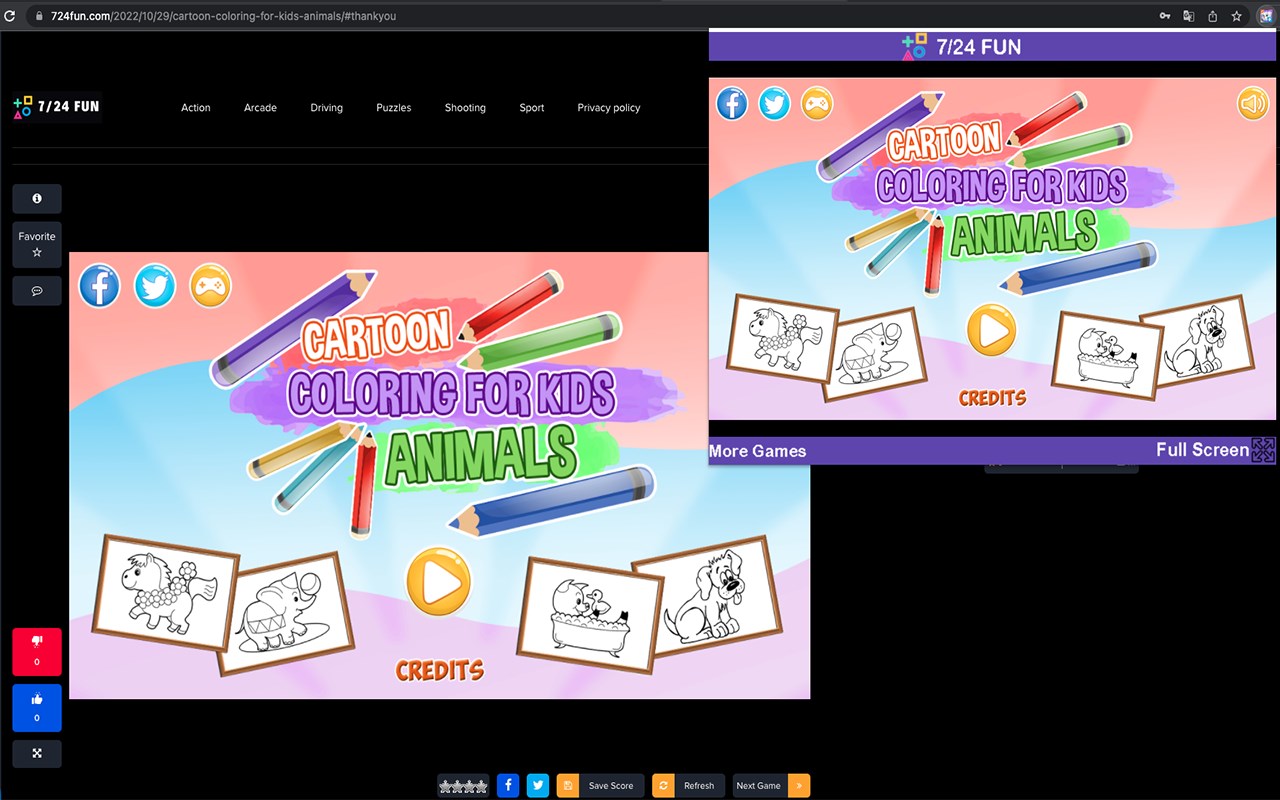The height and width of the screenshot is (800, 1280).
Task: Open the colorful browser extension icon
Action: click(x=1264, y=16)
